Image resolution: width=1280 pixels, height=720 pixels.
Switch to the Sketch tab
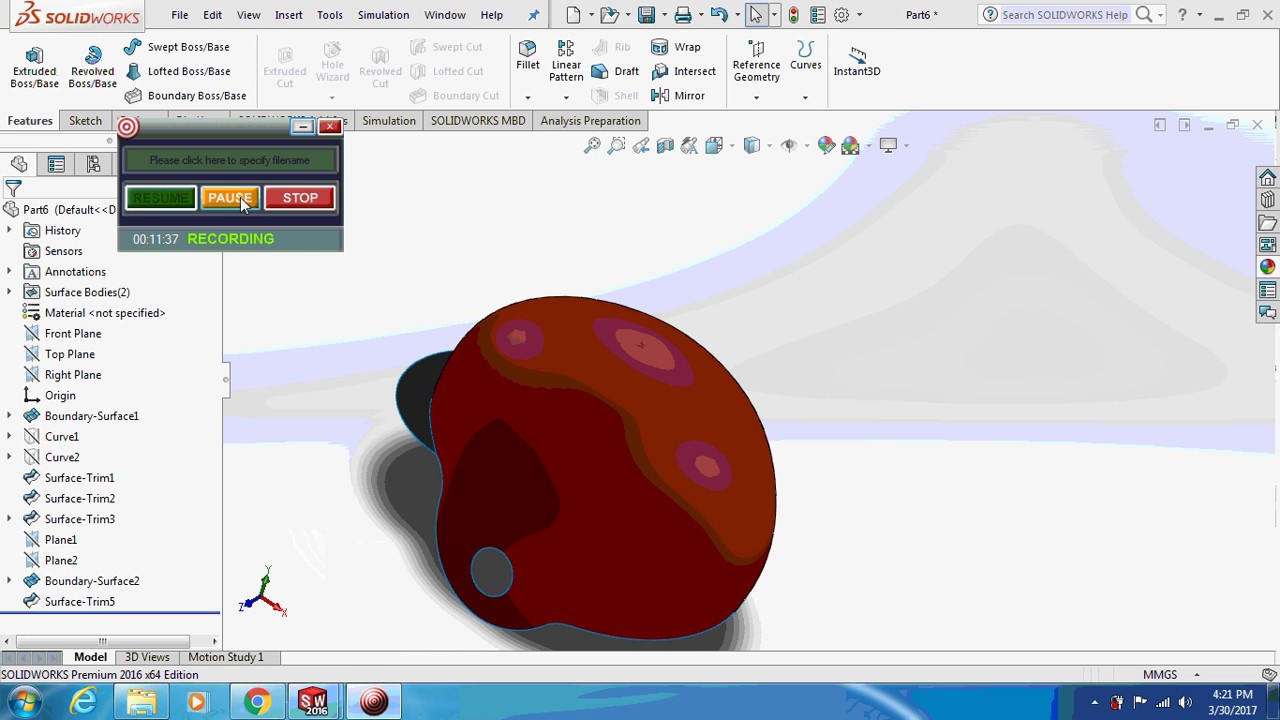click(x=85, y=121)
